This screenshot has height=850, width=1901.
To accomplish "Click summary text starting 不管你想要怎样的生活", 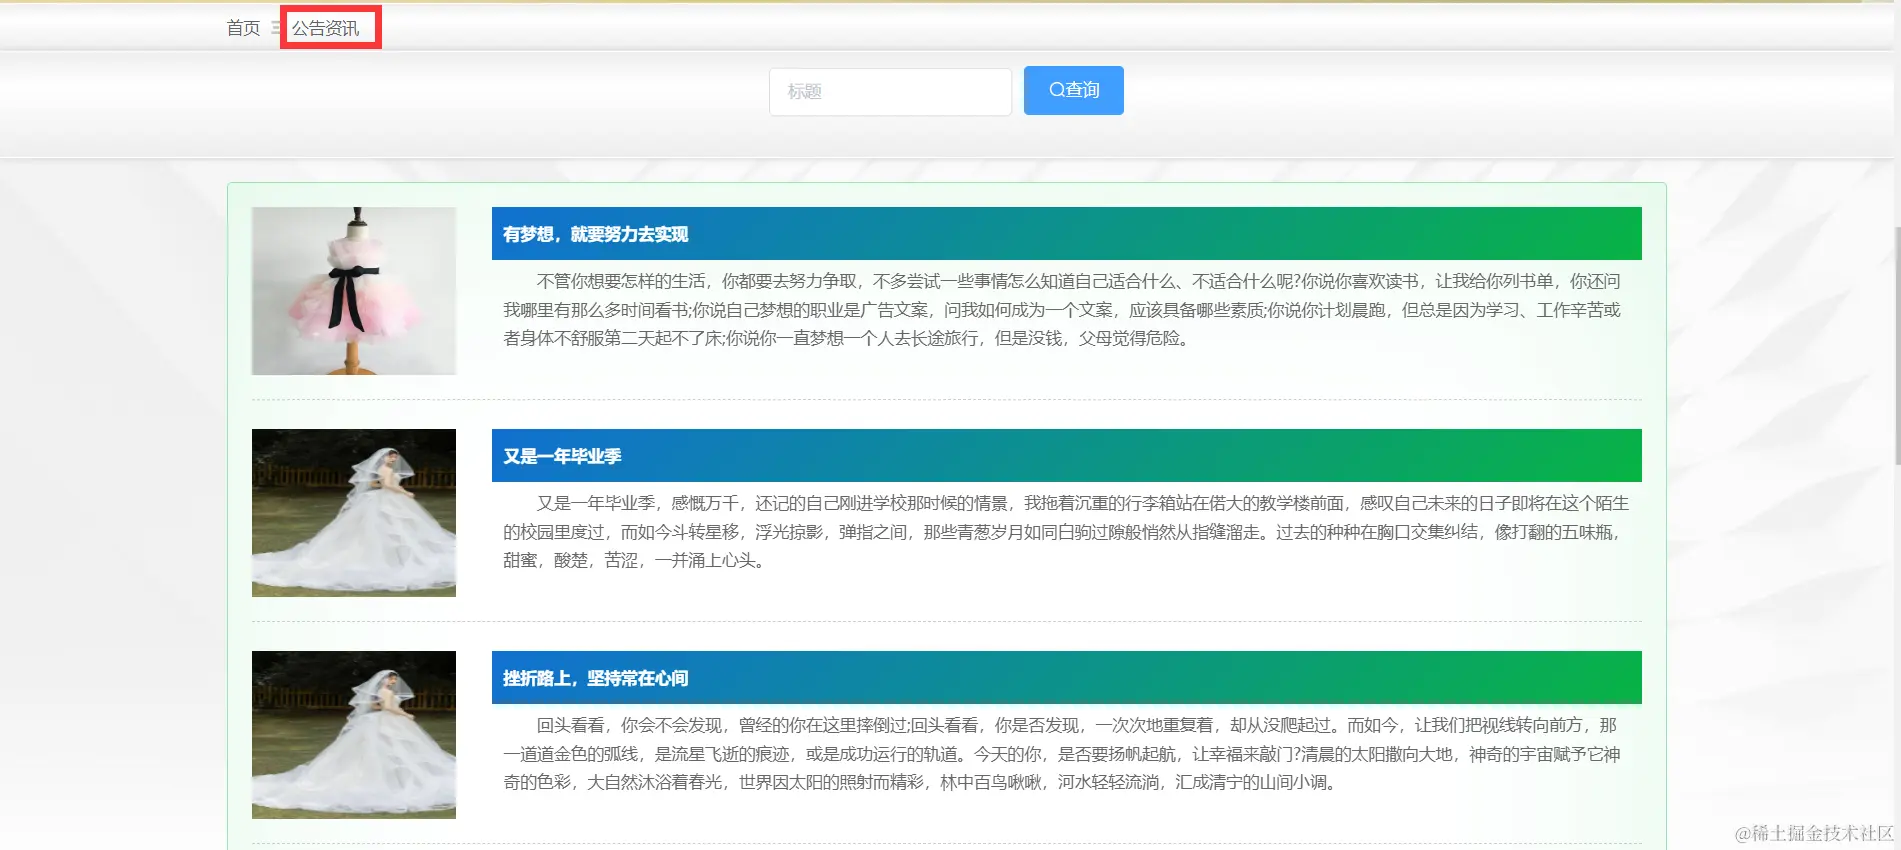I will point(1062,310).
